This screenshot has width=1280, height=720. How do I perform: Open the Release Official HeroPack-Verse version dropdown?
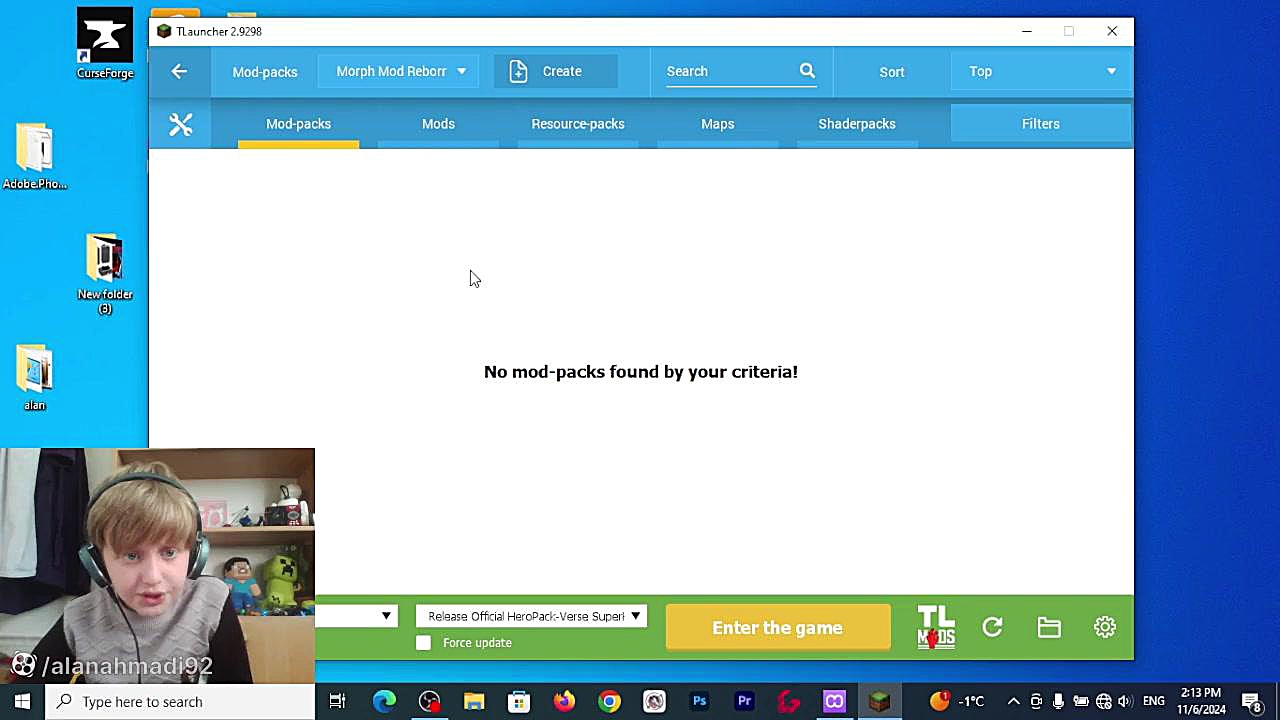(531, 616)
